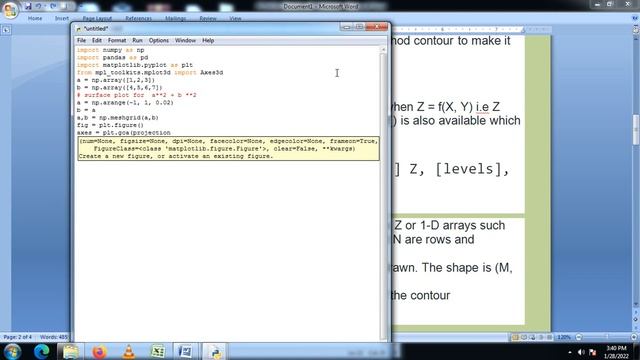Open Review tab in Word
640x360 pixels.
click(x=208, y=18)
